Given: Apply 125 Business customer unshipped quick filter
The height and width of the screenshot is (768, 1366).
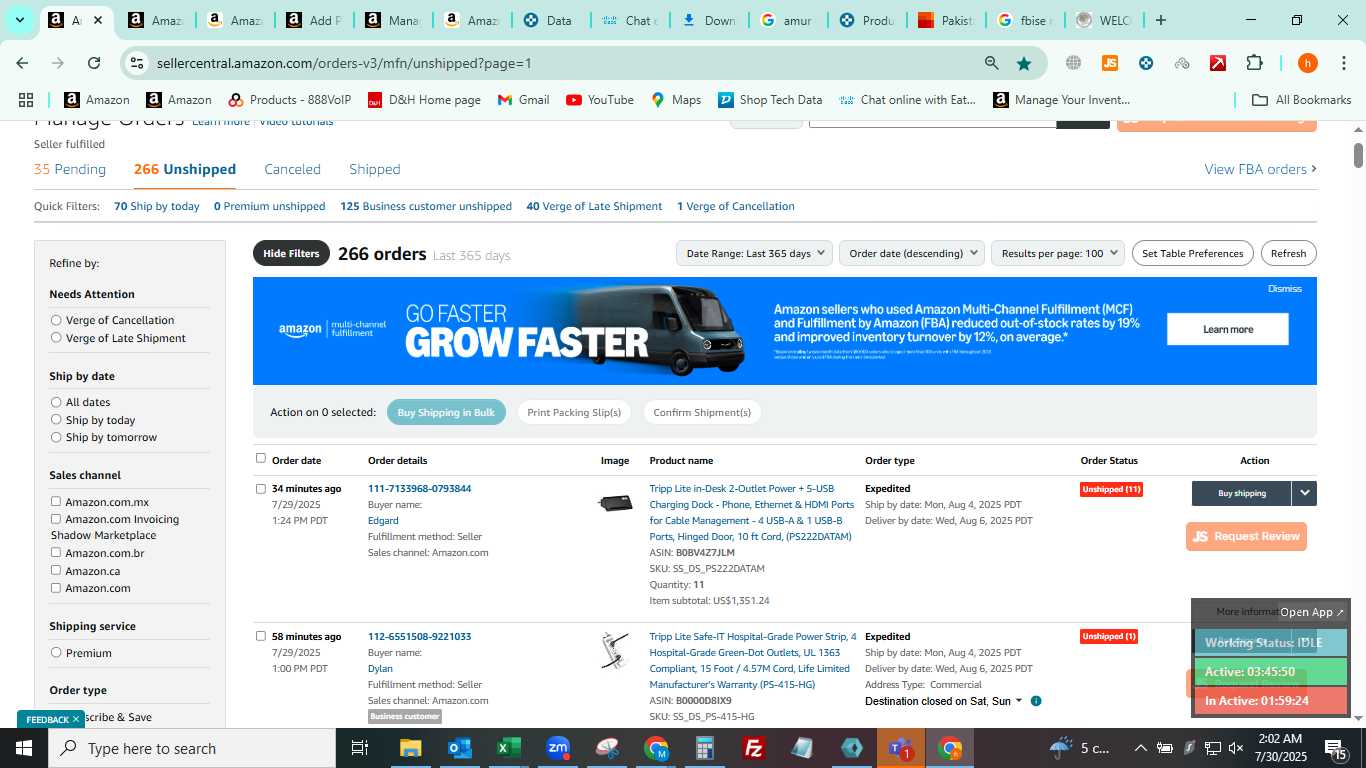Looking at the screenshot, I should (x=426, y=206).
